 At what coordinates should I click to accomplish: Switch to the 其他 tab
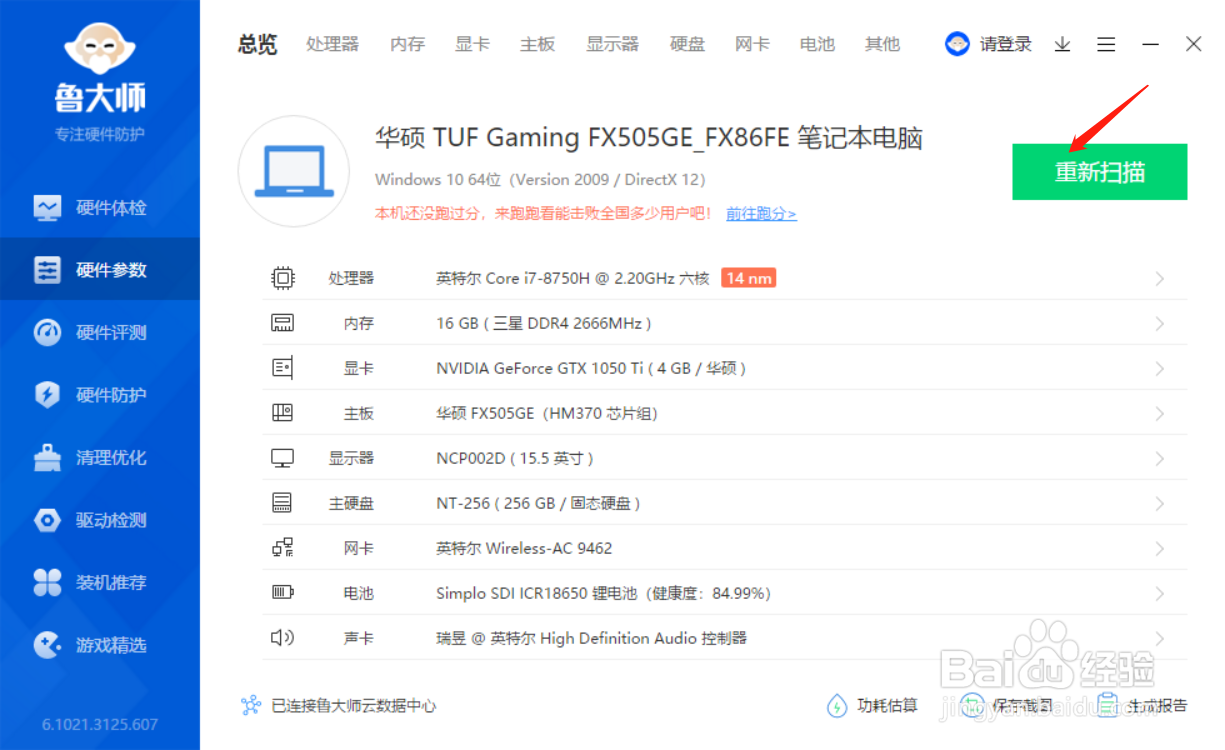tap(882, 44)
